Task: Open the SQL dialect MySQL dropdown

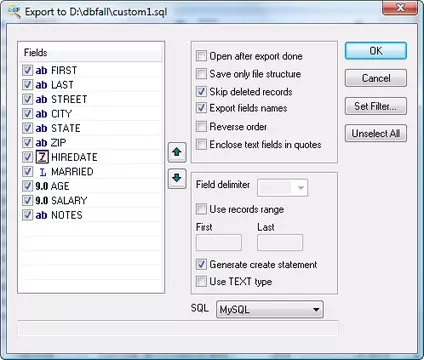Action: 270,309
